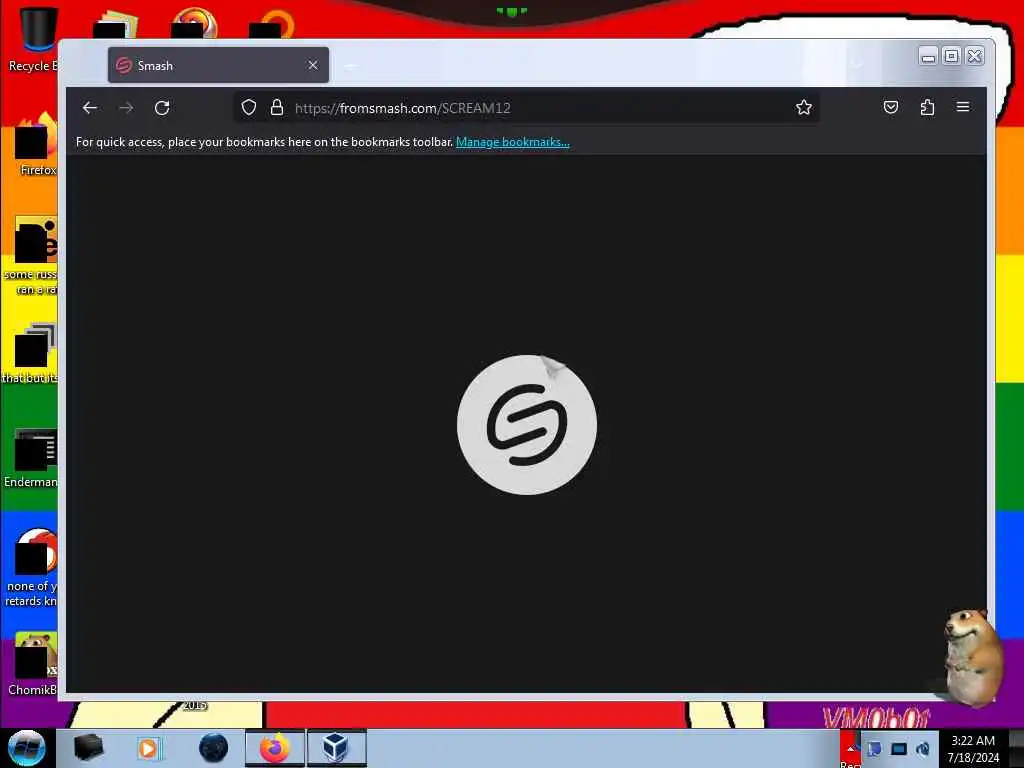Open the Firefox hamburger application menu
Image resolution: width=1024 pixels, height=768 pixels.
click(963, 106)
